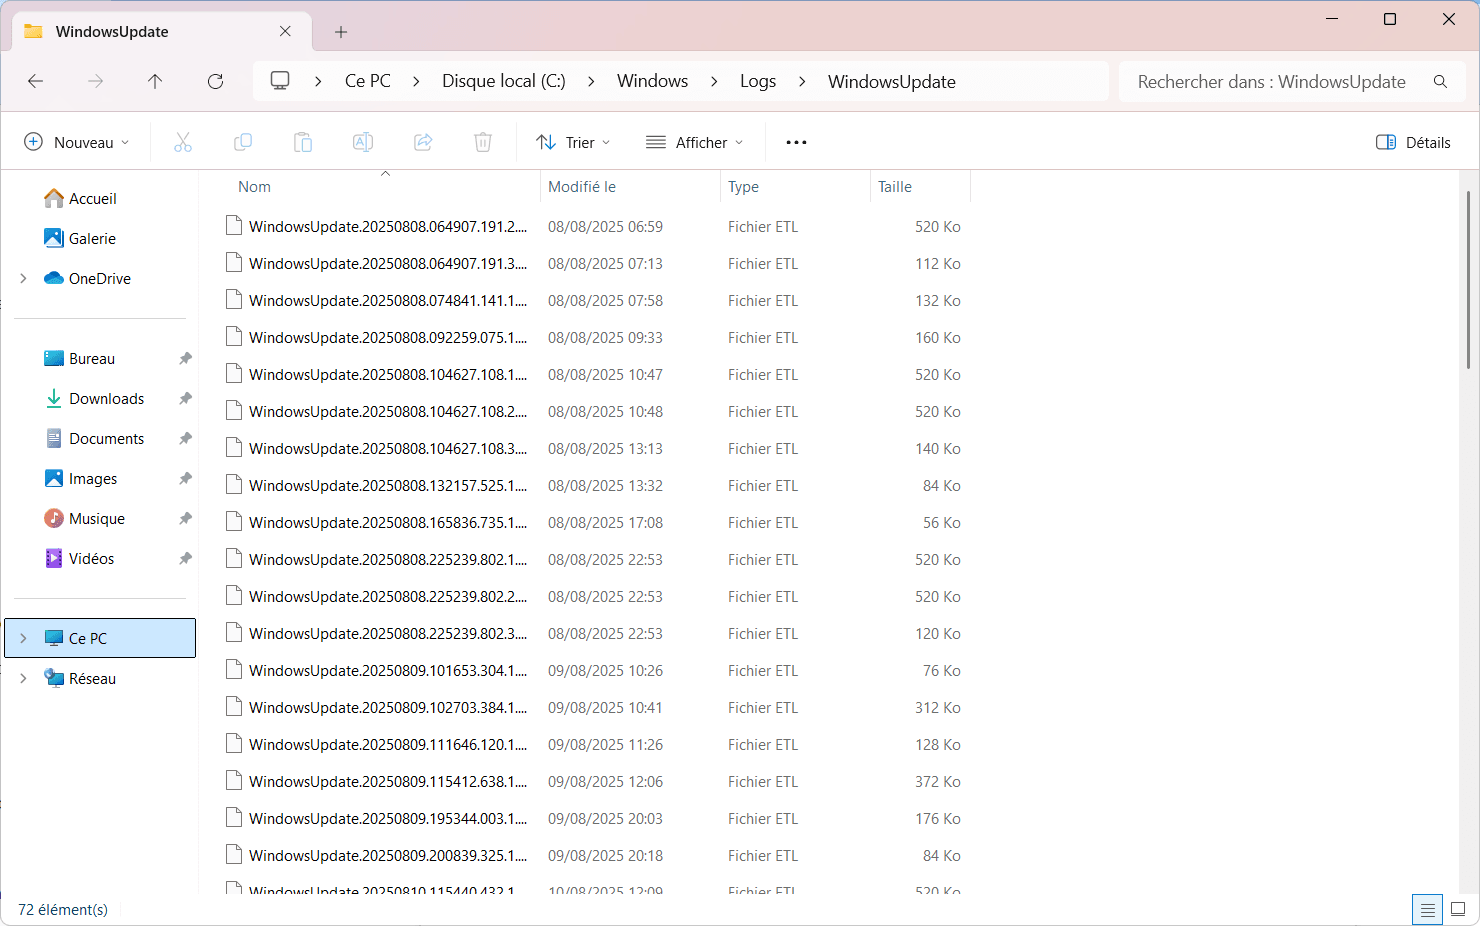1480x926 pixels.
Task: Navigate to Windows breadcrumb segment
Action: (x=653, y=81)
